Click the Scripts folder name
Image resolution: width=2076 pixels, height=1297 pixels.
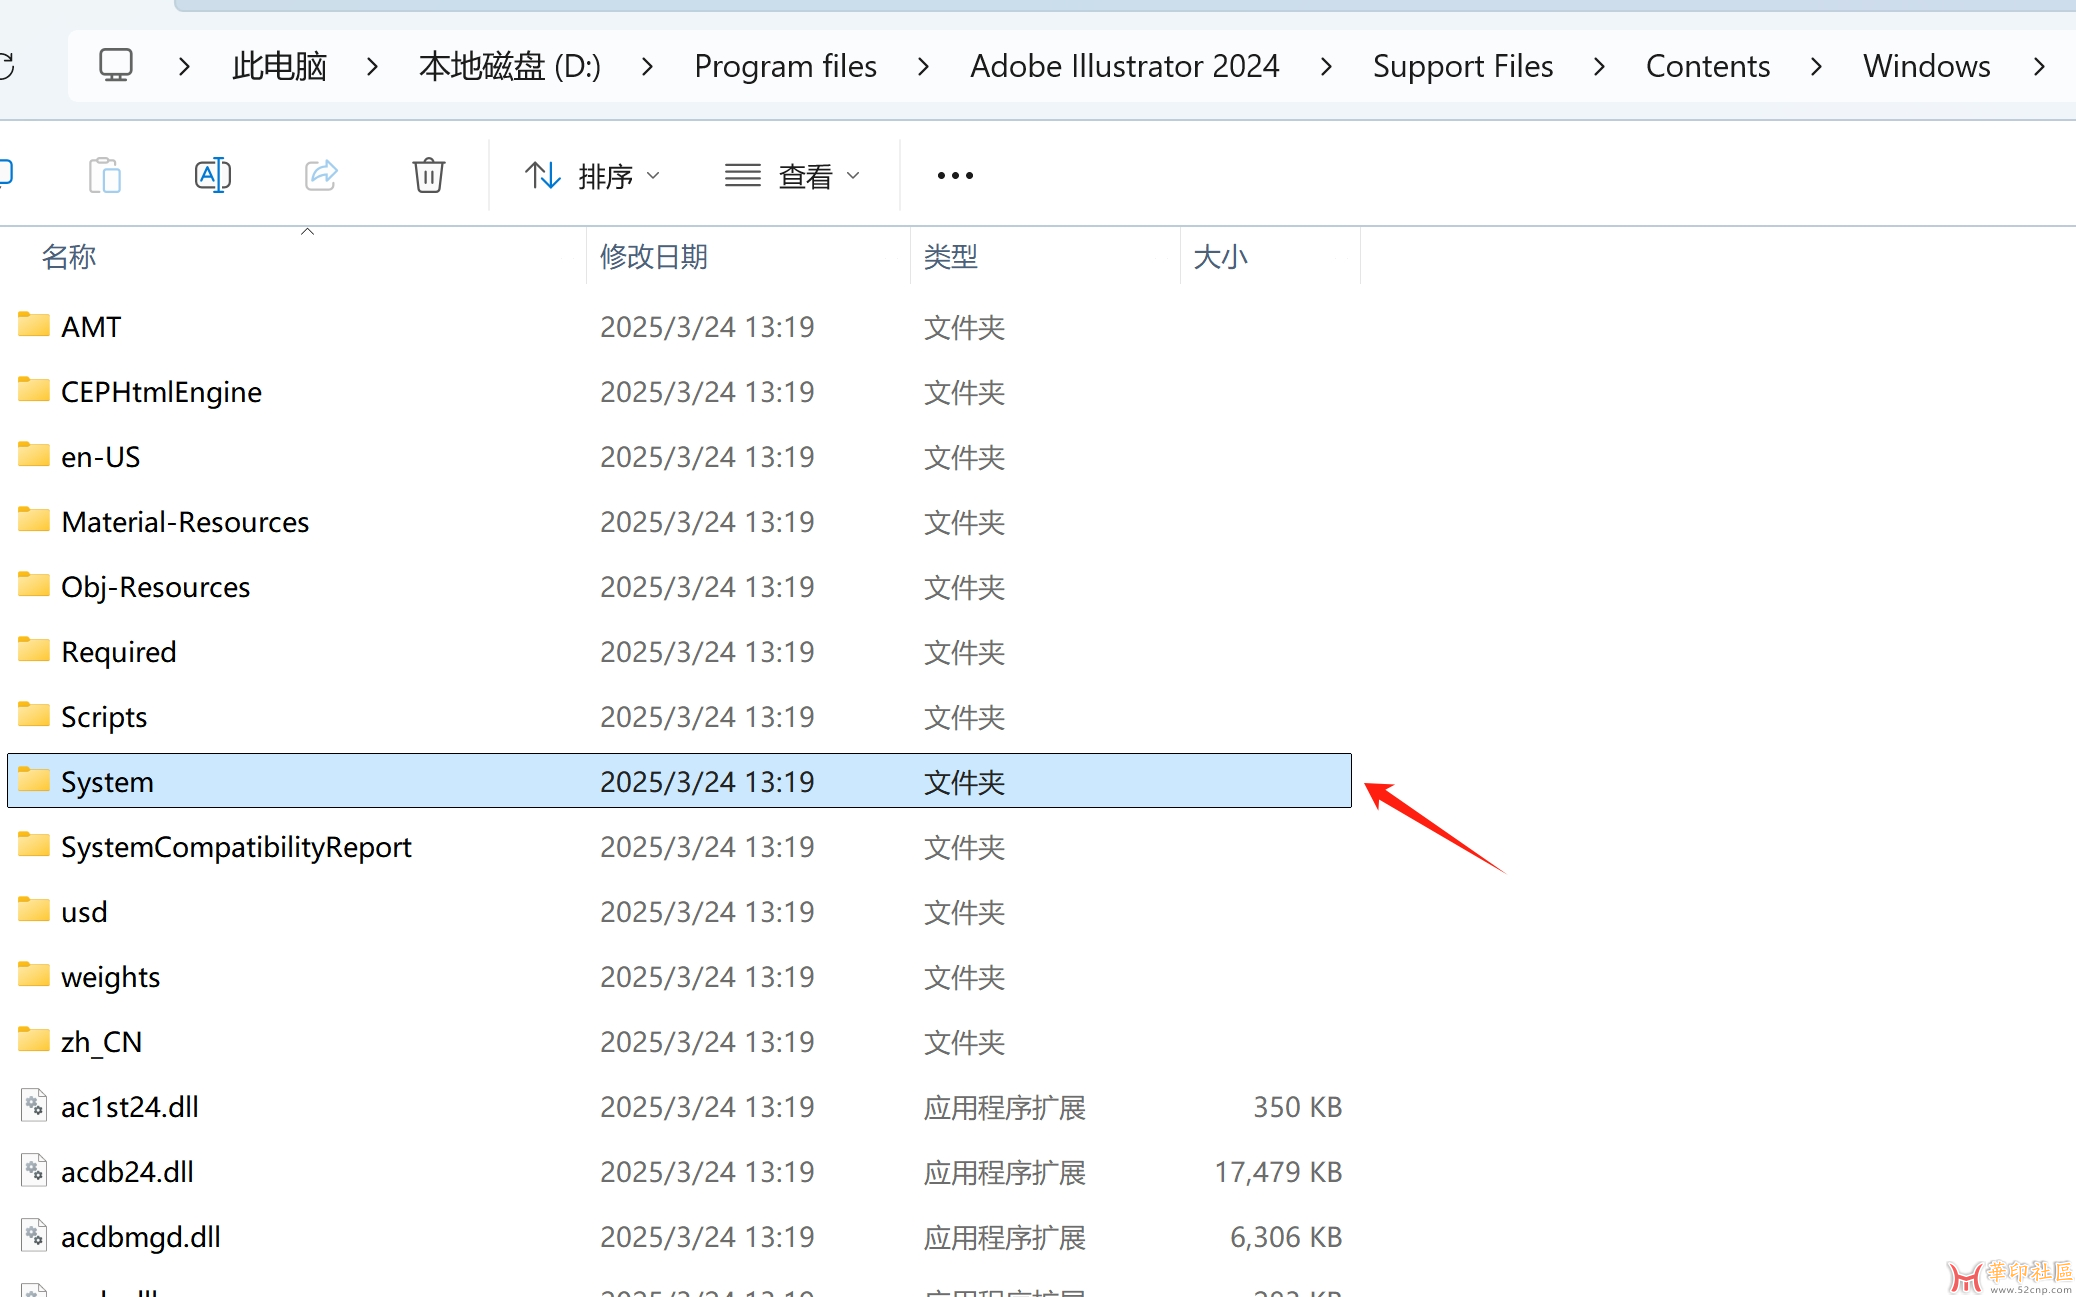click(104, 717)
